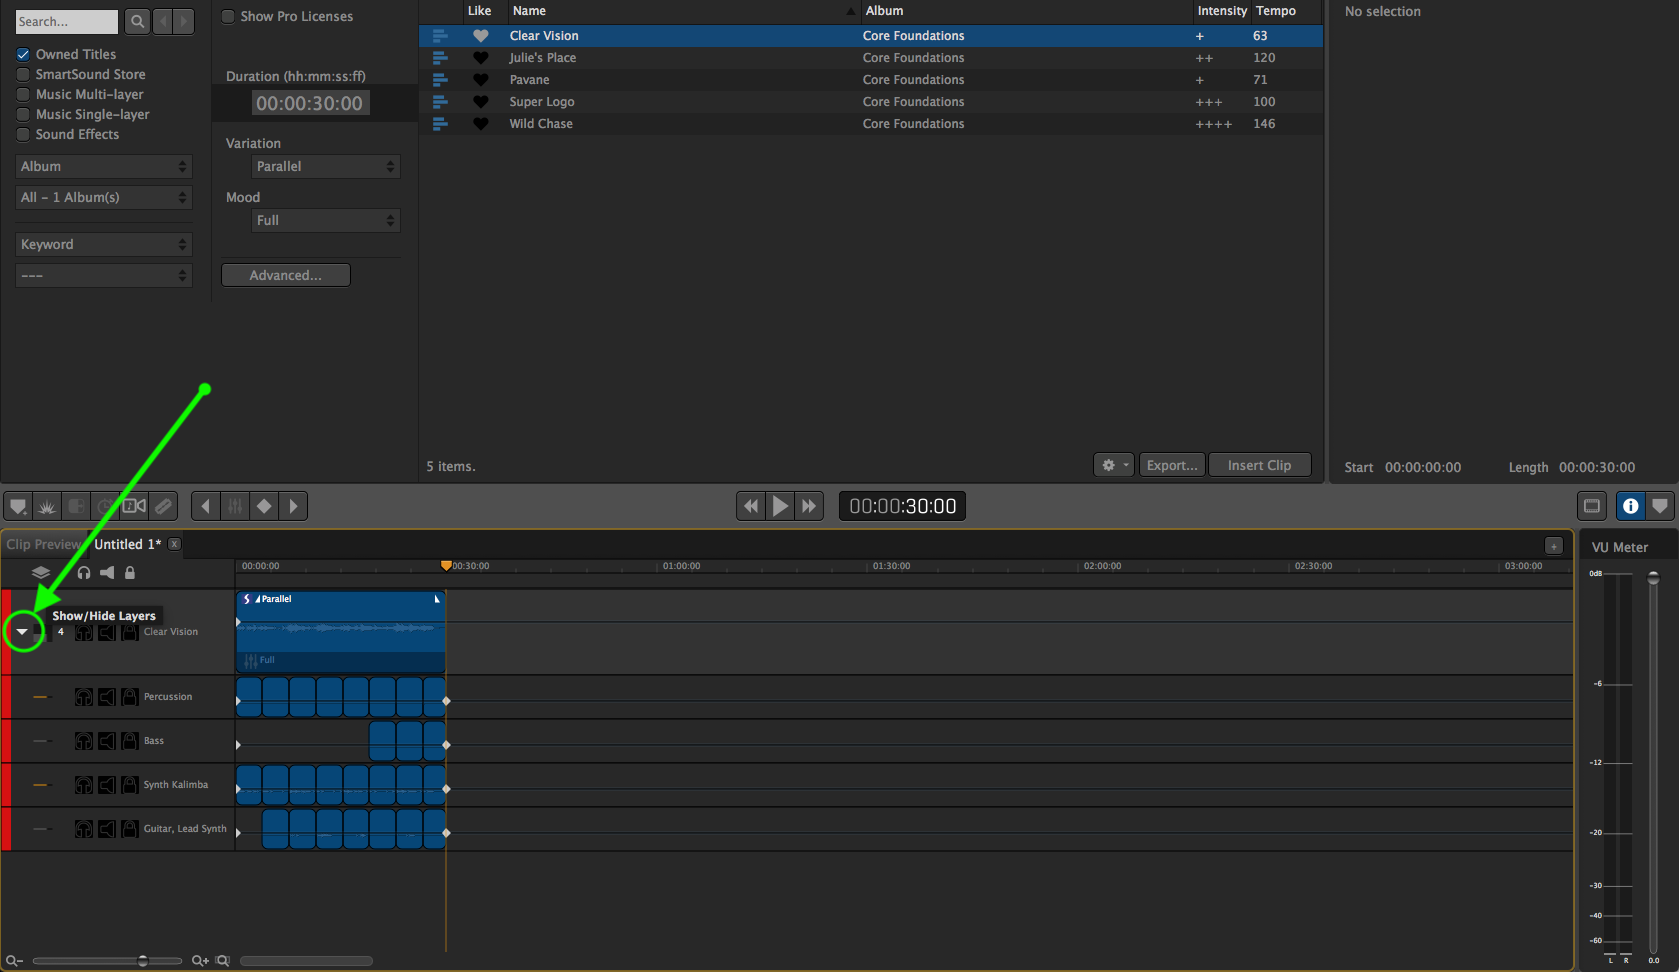Collapse layers with Show/Hide Layers triangle

pyautogui.click(x=22, y=632)
